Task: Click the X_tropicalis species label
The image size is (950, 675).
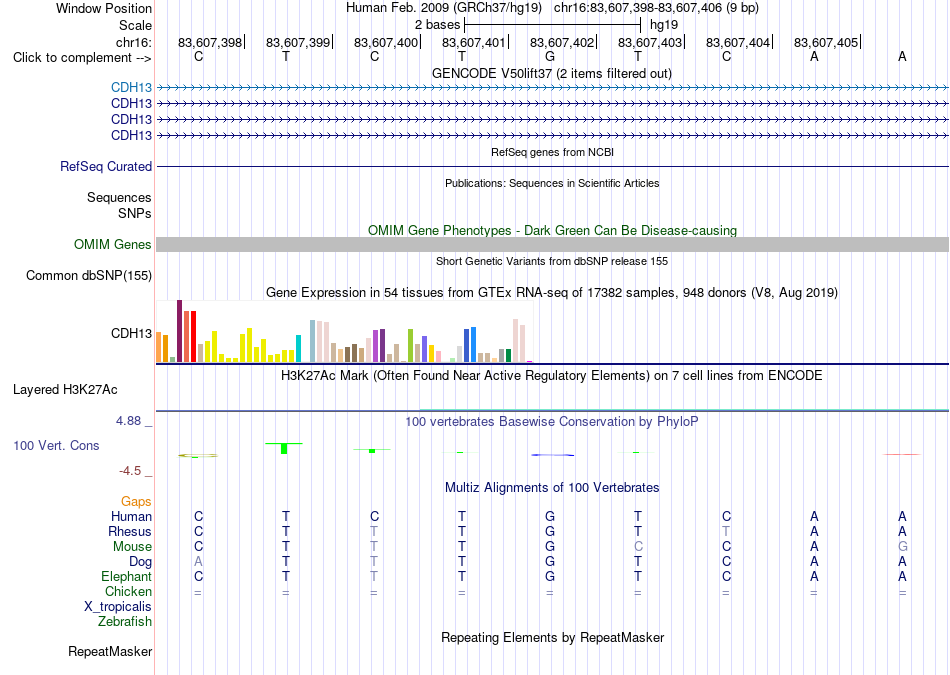Action: coord(118,607)
